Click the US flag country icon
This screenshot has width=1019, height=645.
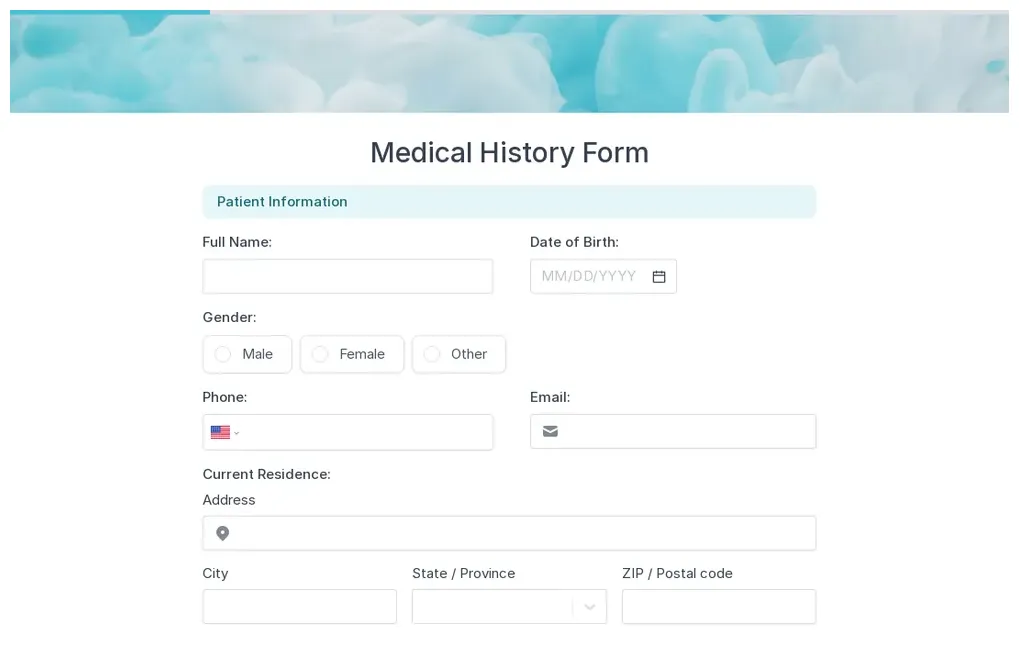point(220,433)
